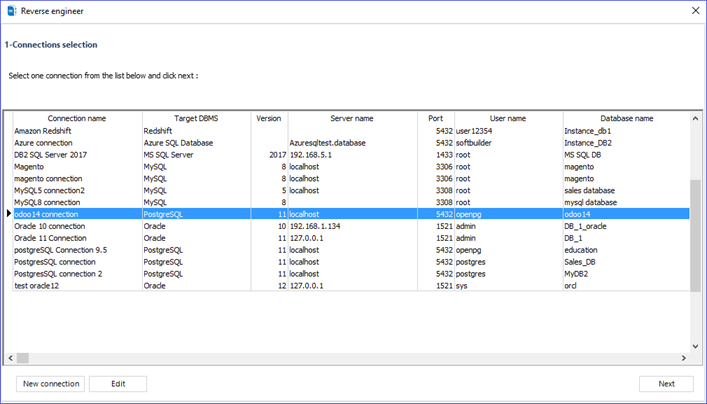Select the magento connection row
The height and width of the screenshot is (404, 707).
click(x=351, y=179)
